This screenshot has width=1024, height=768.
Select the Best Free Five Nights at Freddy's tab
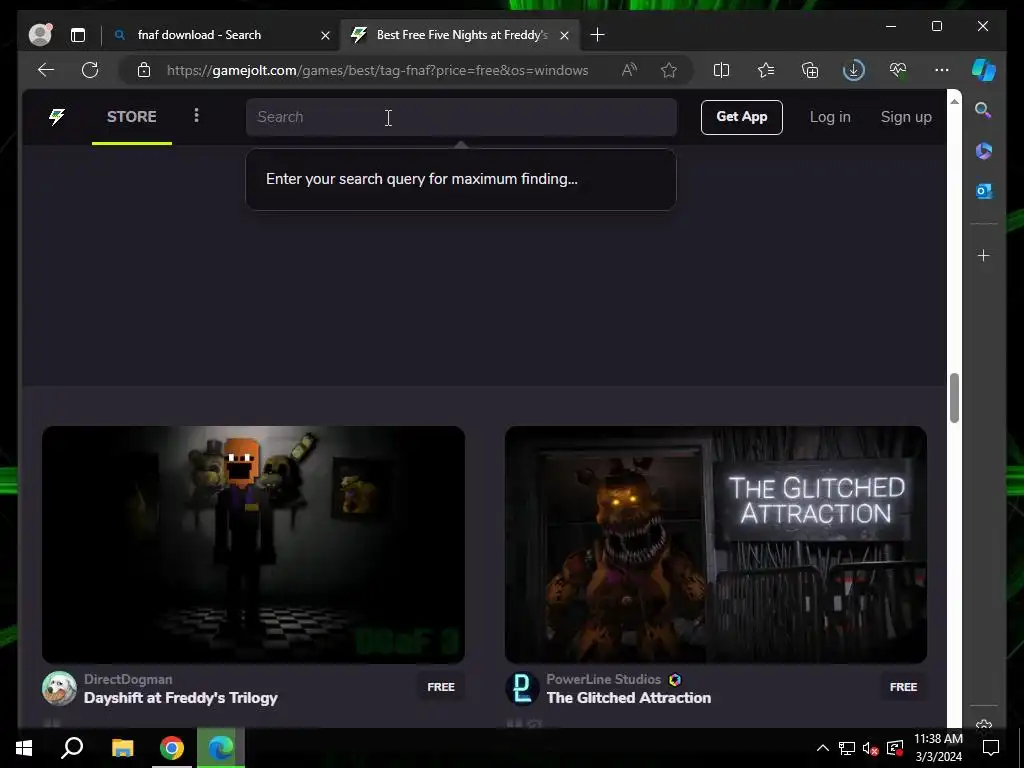point(462,35)
